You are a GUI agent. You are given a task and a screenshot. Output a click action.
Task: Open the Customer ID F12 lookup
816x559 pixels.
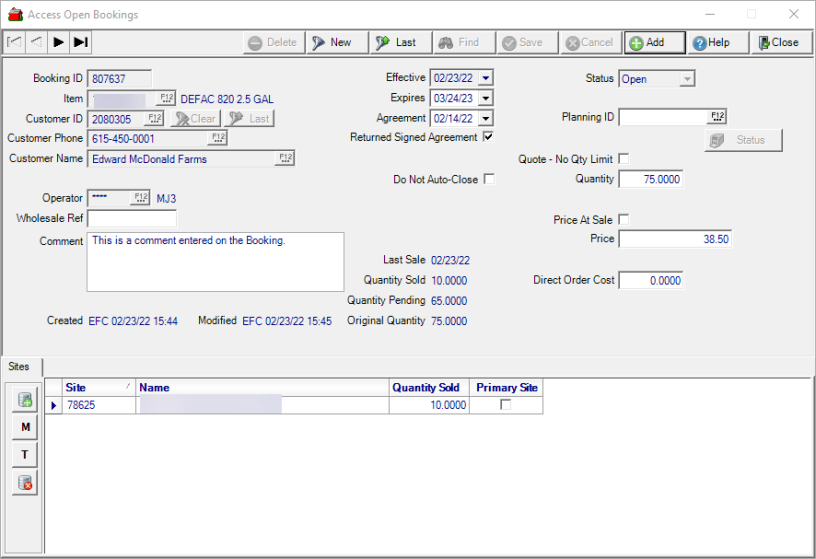click(154, 118)
